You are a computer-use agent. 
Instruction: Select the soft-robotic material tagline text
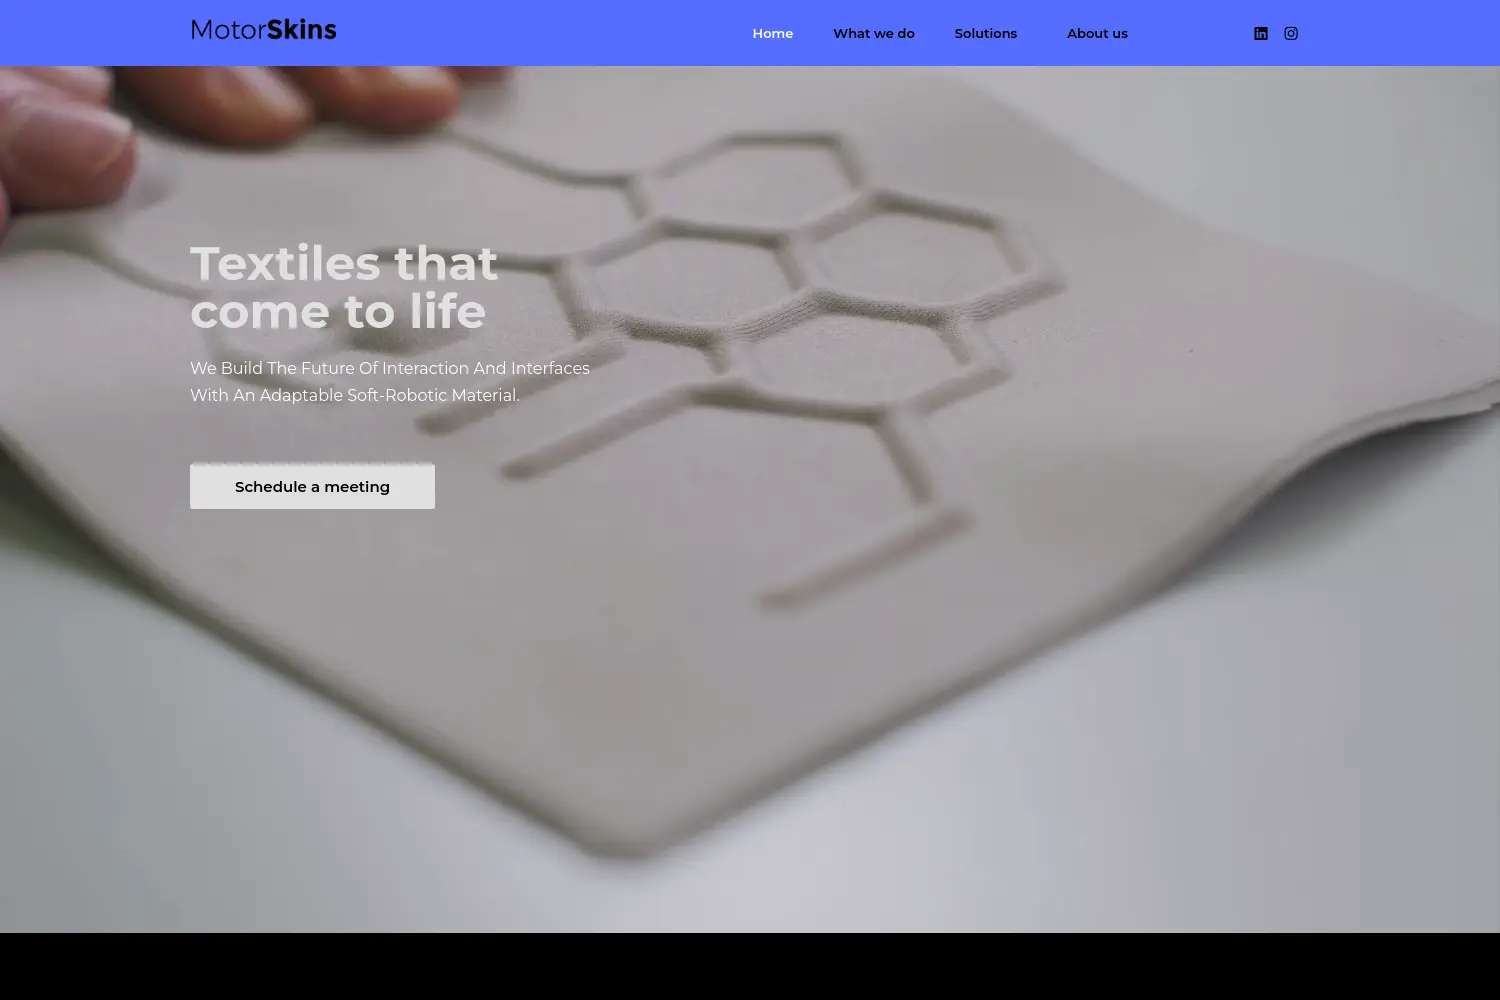(x=390, y=381)
